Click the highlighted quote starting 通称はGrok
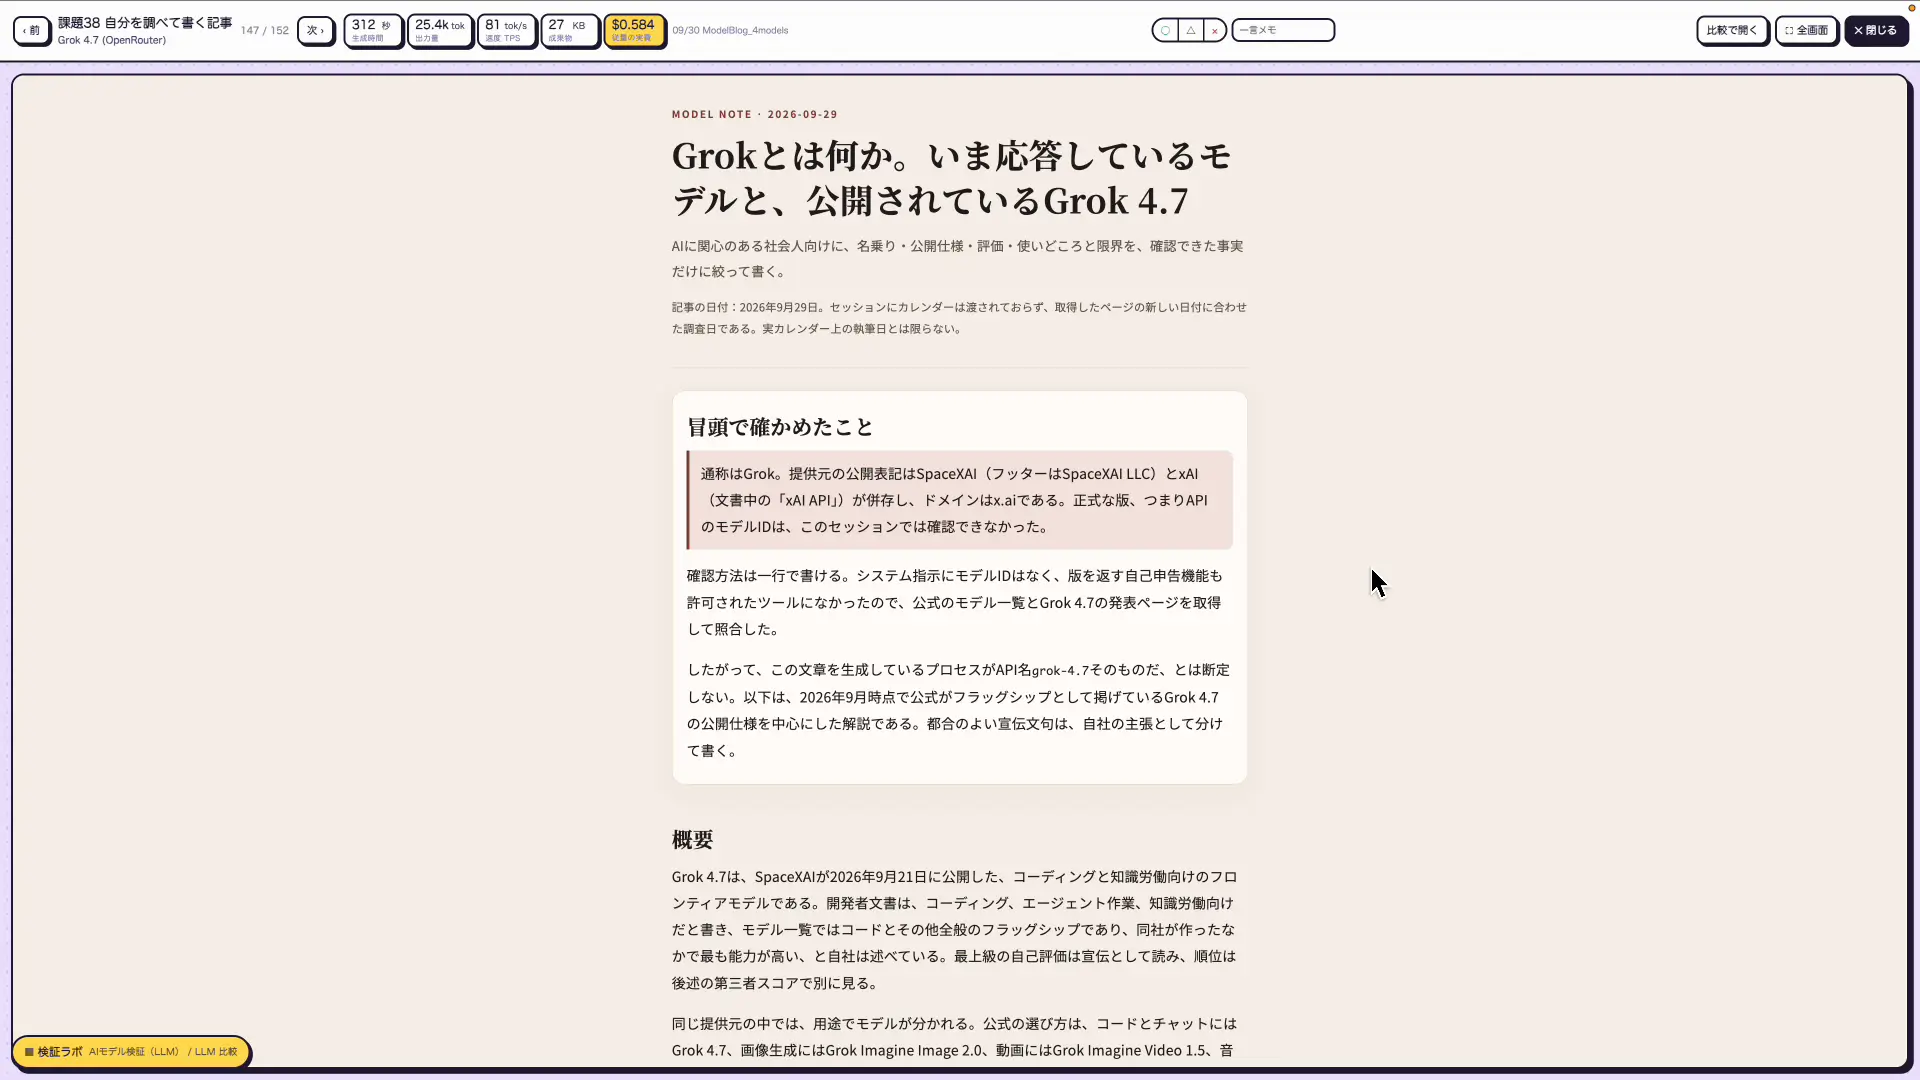 (x=960, y=500)
